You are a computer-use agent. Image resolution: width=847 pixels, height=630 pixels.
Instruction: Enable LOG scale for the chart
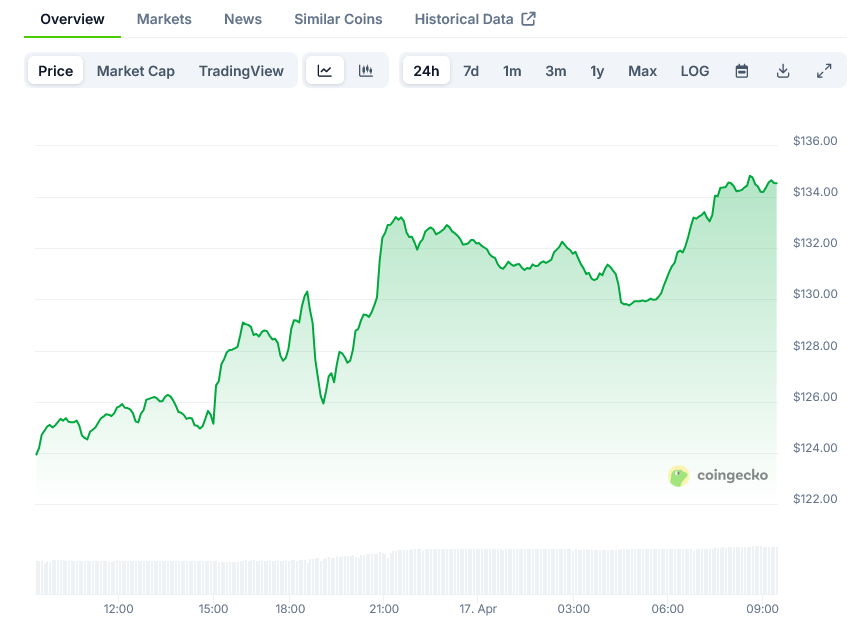(x=694, y=71)
